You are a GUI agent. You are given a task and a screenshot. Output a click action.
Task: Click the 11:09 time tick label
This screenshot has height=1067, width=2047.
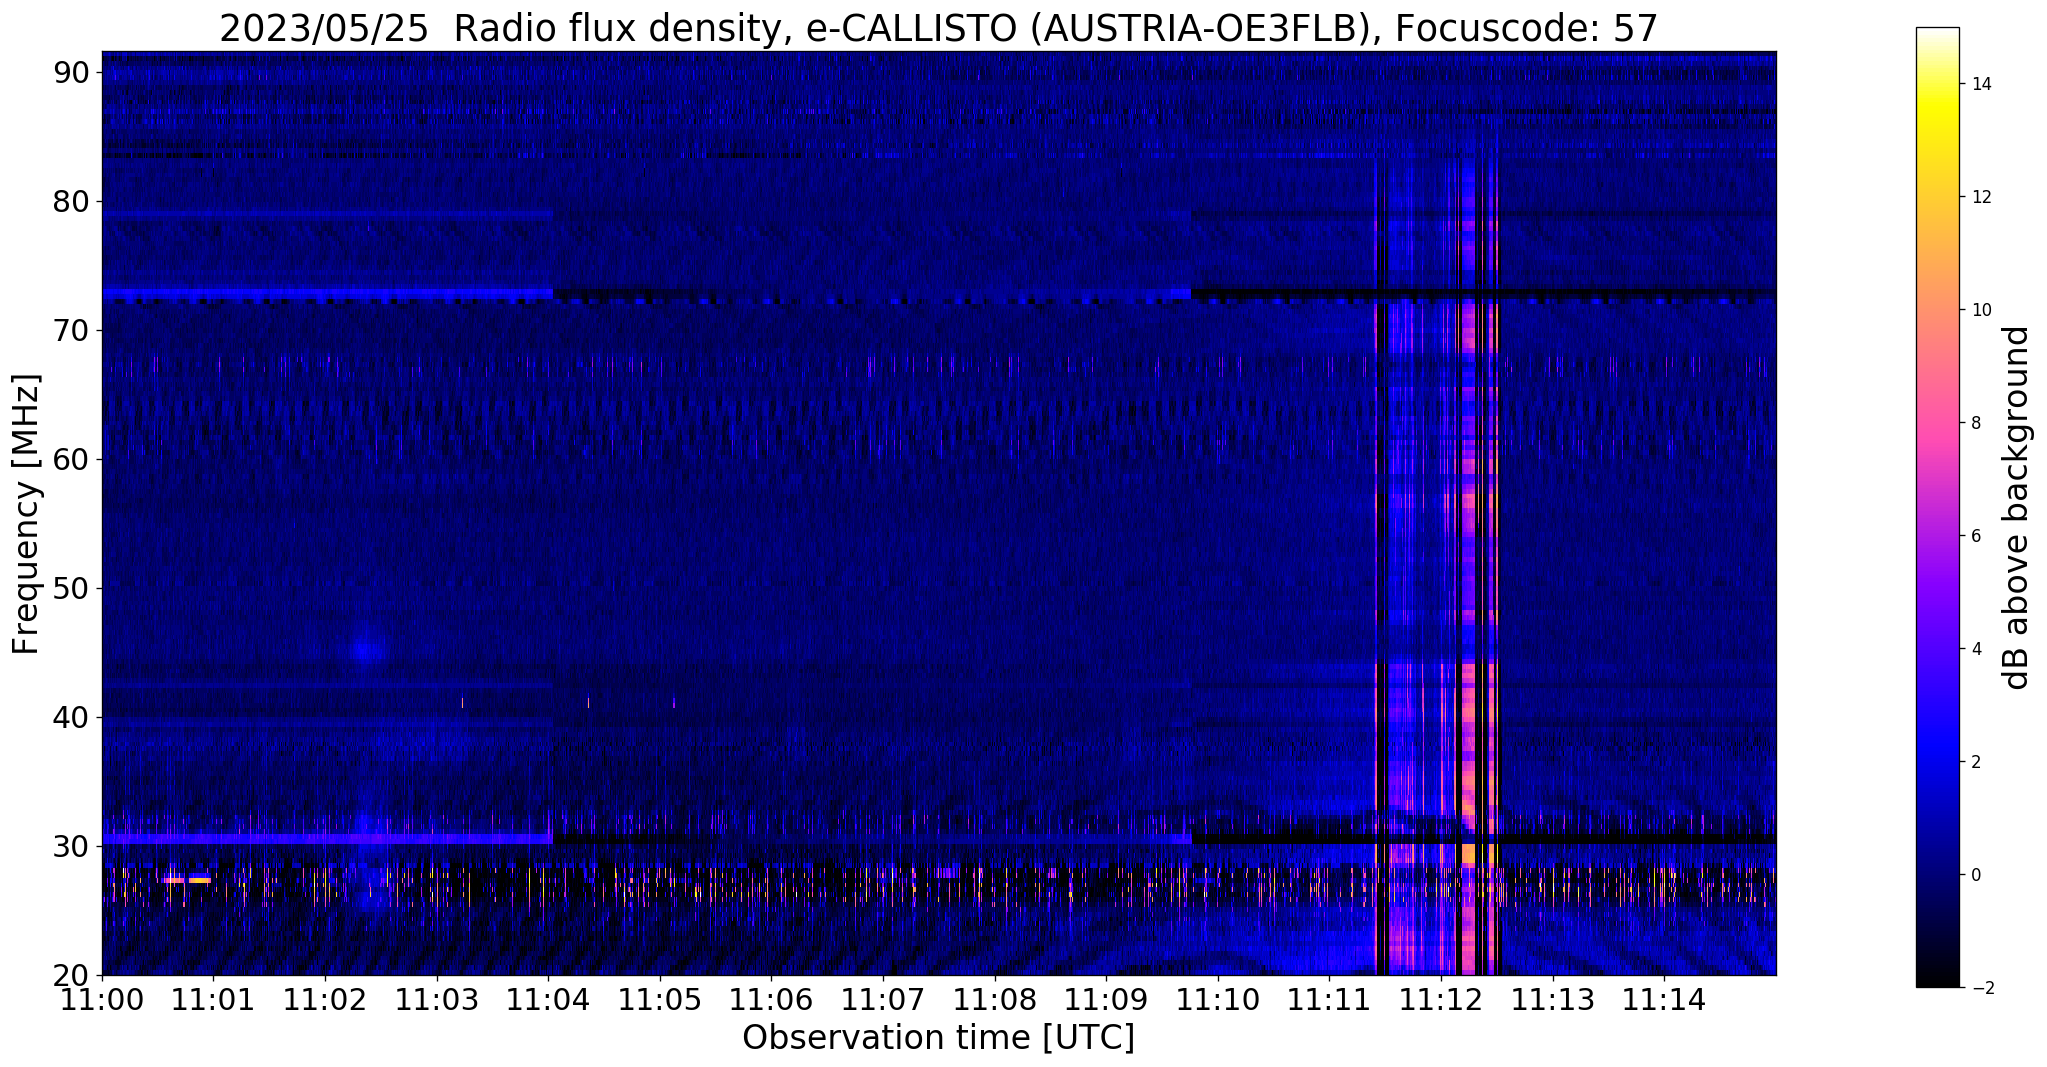[1106, 1000]
